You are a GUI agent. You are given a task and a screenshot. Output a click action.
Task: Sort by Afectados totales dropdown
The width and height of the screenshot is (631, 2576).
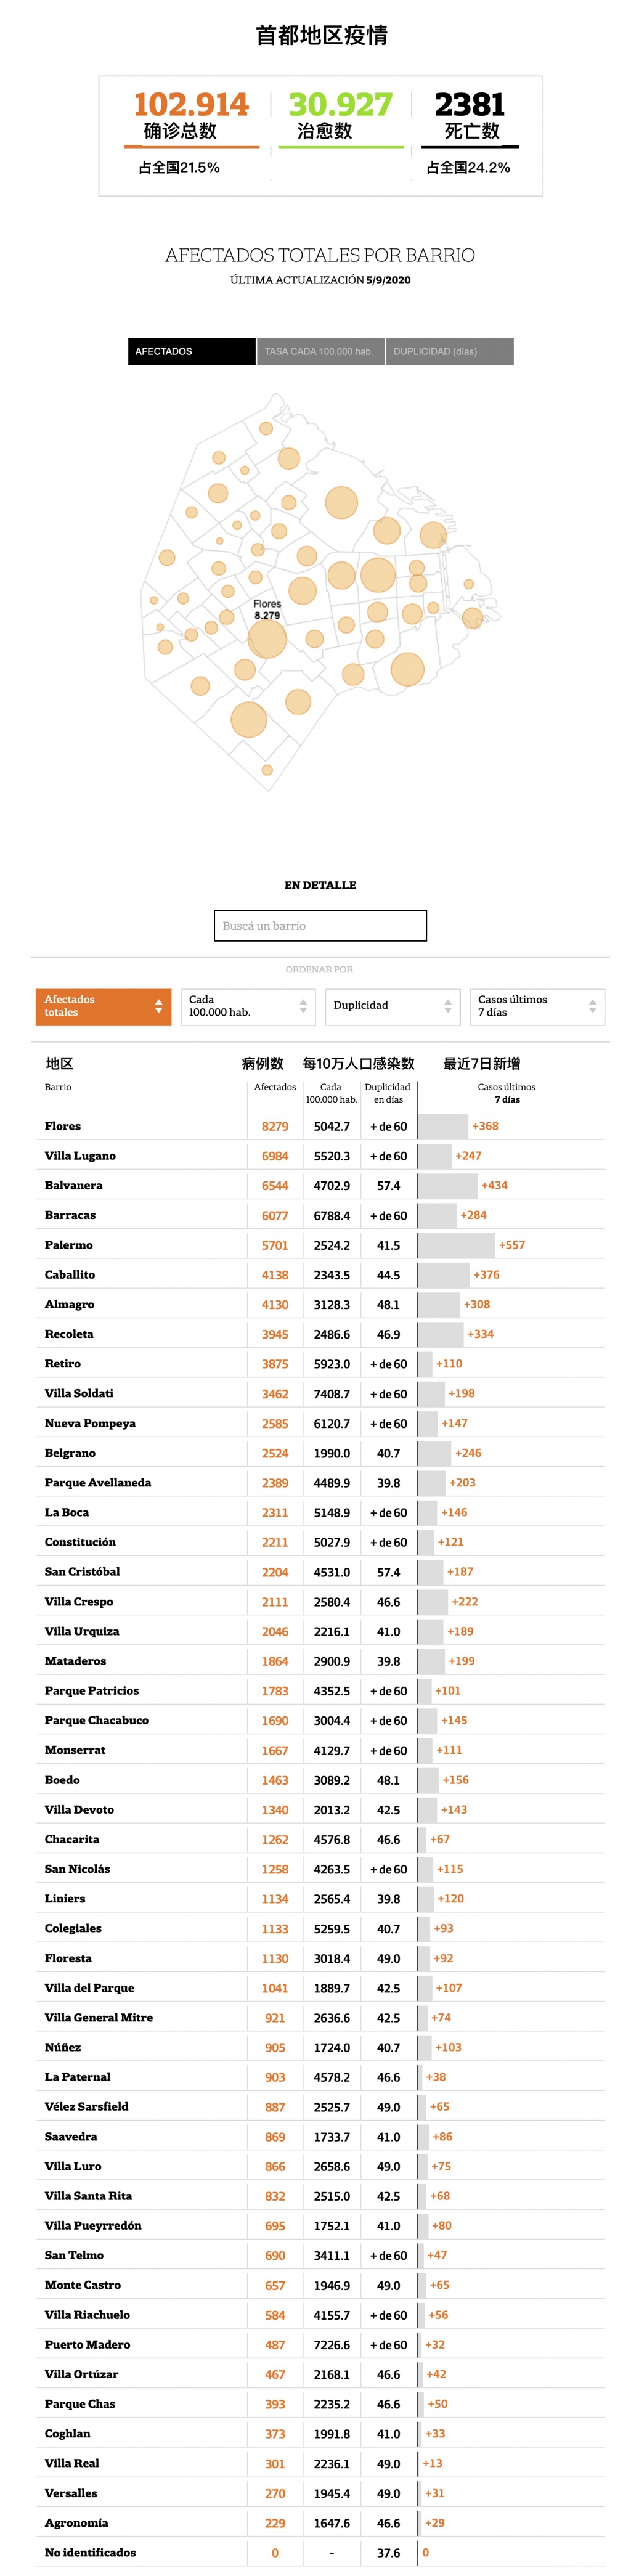click(x=103, y=1006)
